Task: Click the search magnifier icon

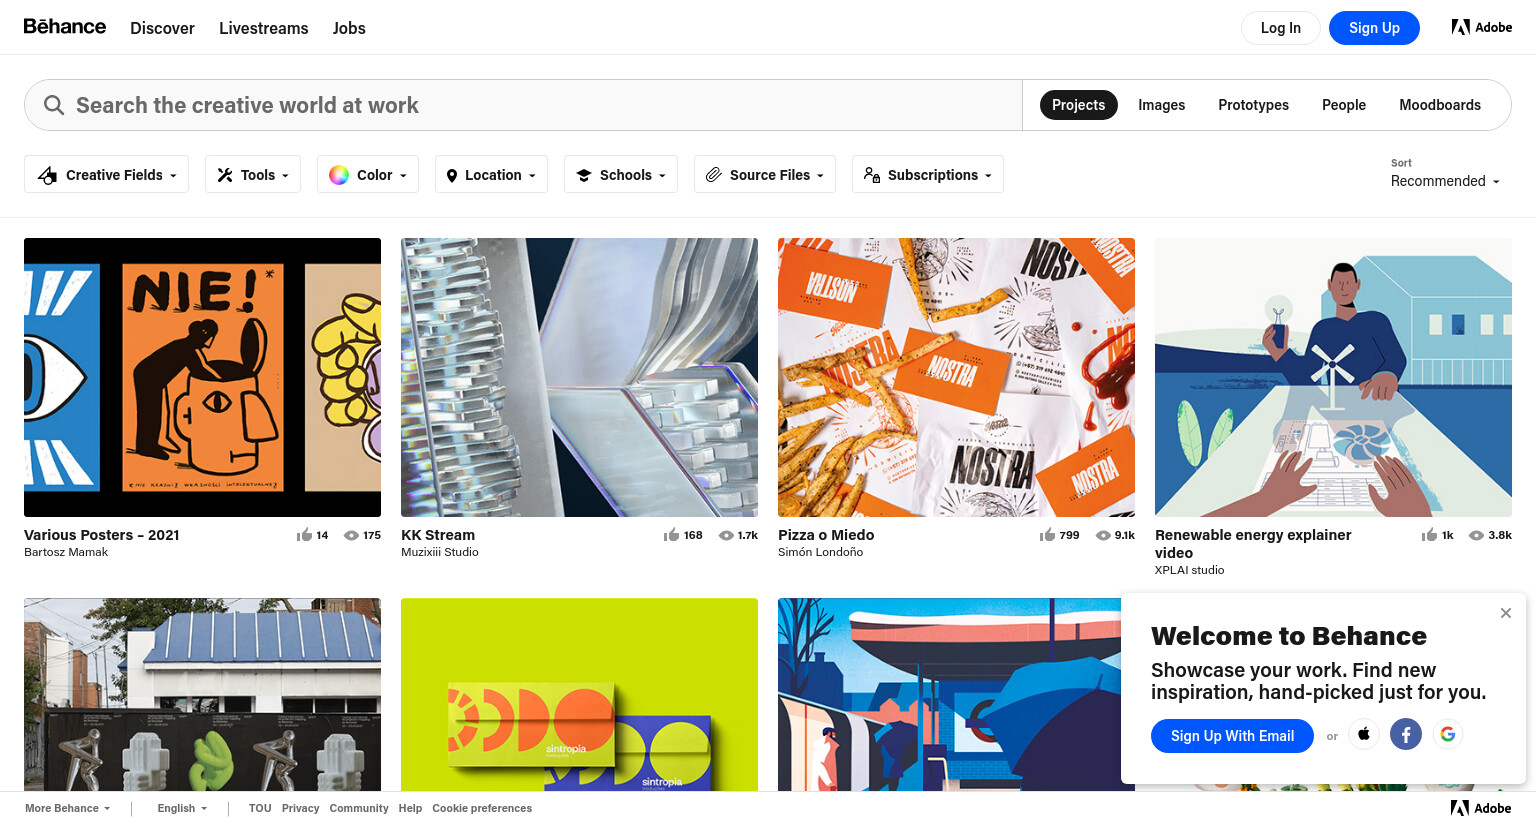Action: [54, 105]
